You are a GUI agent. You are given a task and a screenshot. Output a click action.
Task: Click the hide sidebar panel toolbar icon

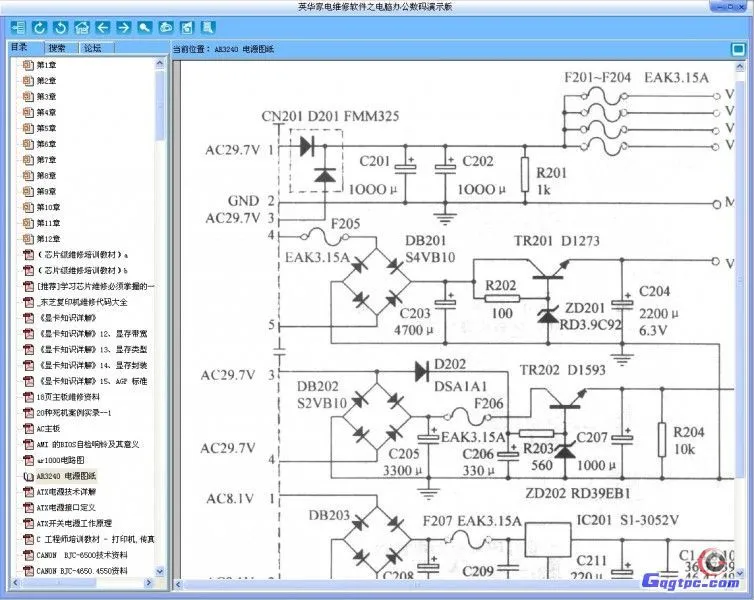pyautogui.click(x=18, y=27)
